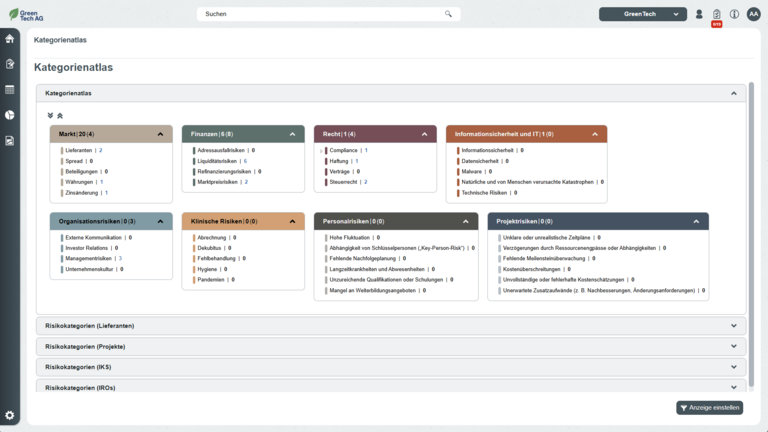Screen dimensions: 768x432
Task: Open the table grid view in the sidebar
Action: [10, 90]
